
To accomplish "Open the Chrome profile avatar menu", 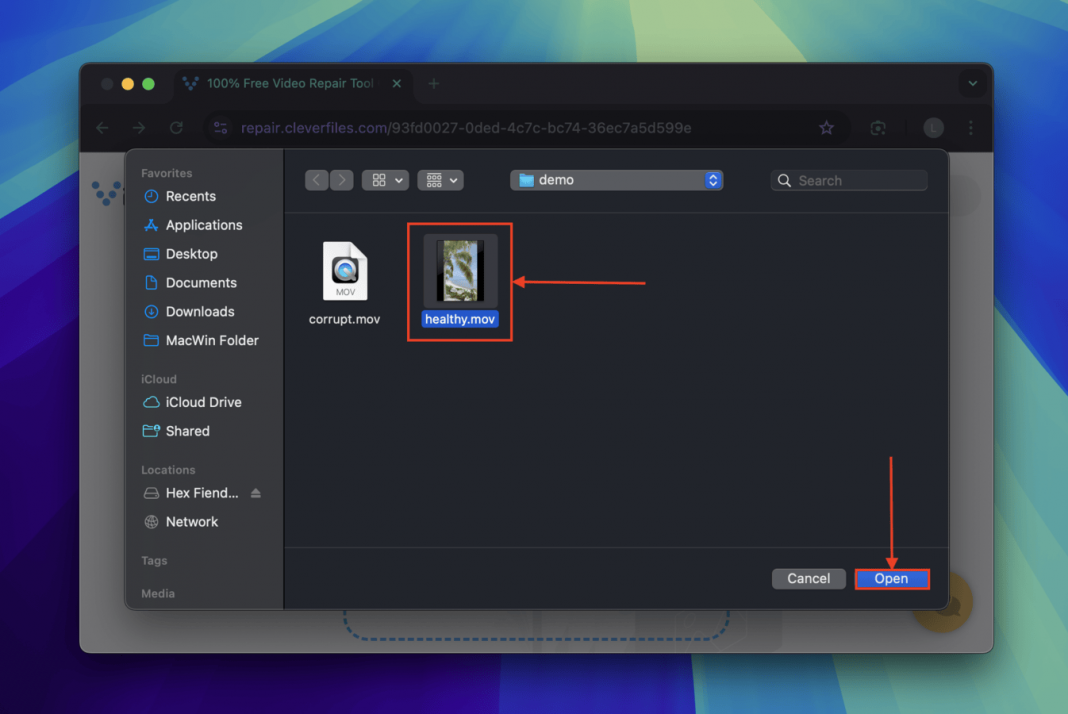I will tap(932, 128).
